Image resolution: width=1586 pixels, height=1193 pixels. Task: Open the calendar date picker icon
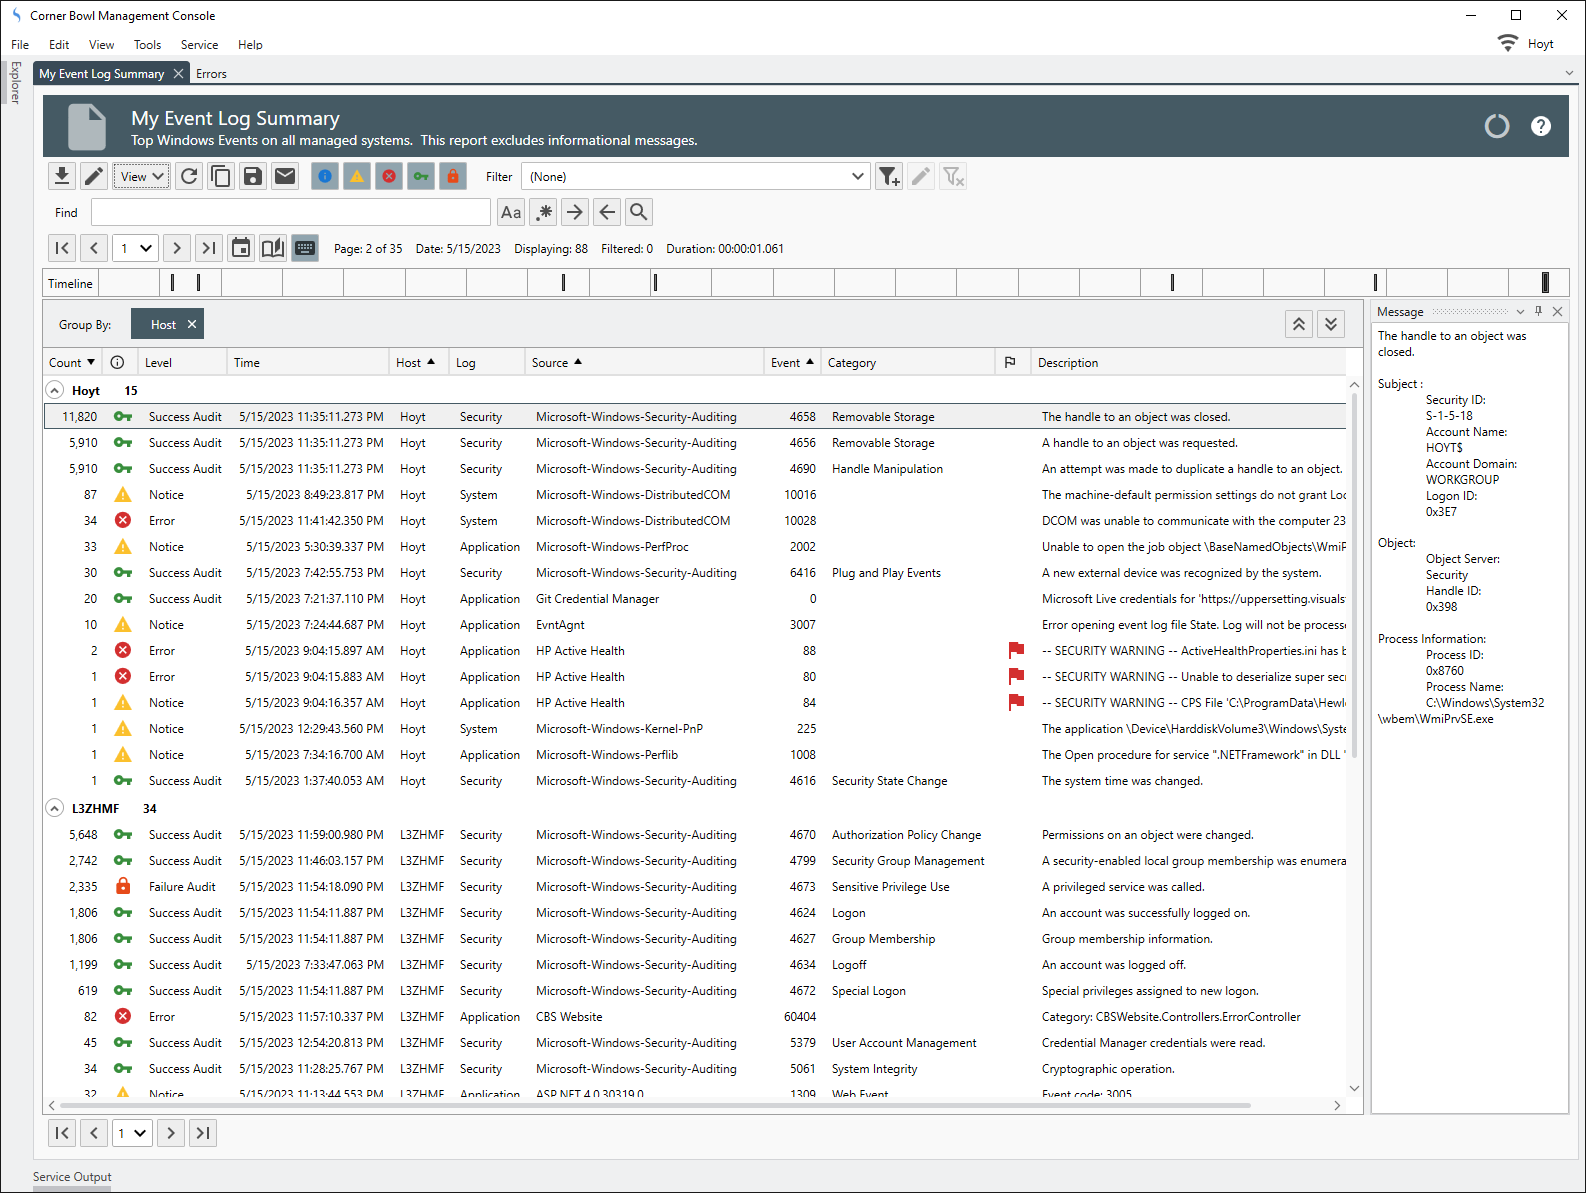tap(241, 248)
